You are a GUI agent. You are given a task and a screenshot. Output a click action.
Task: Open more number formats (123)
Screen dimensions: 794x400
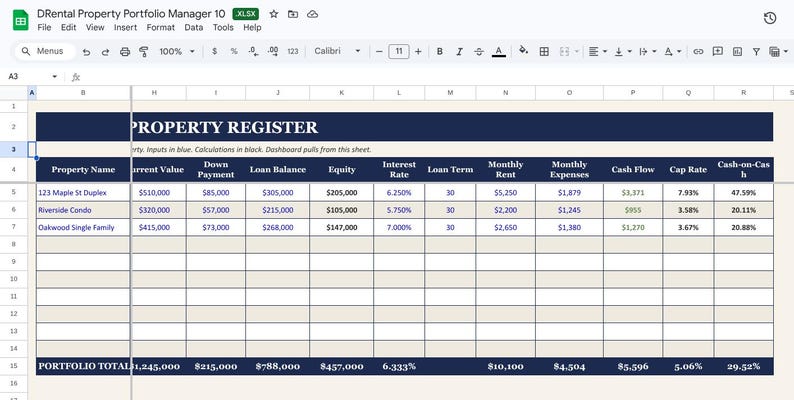tap(293, 51)
